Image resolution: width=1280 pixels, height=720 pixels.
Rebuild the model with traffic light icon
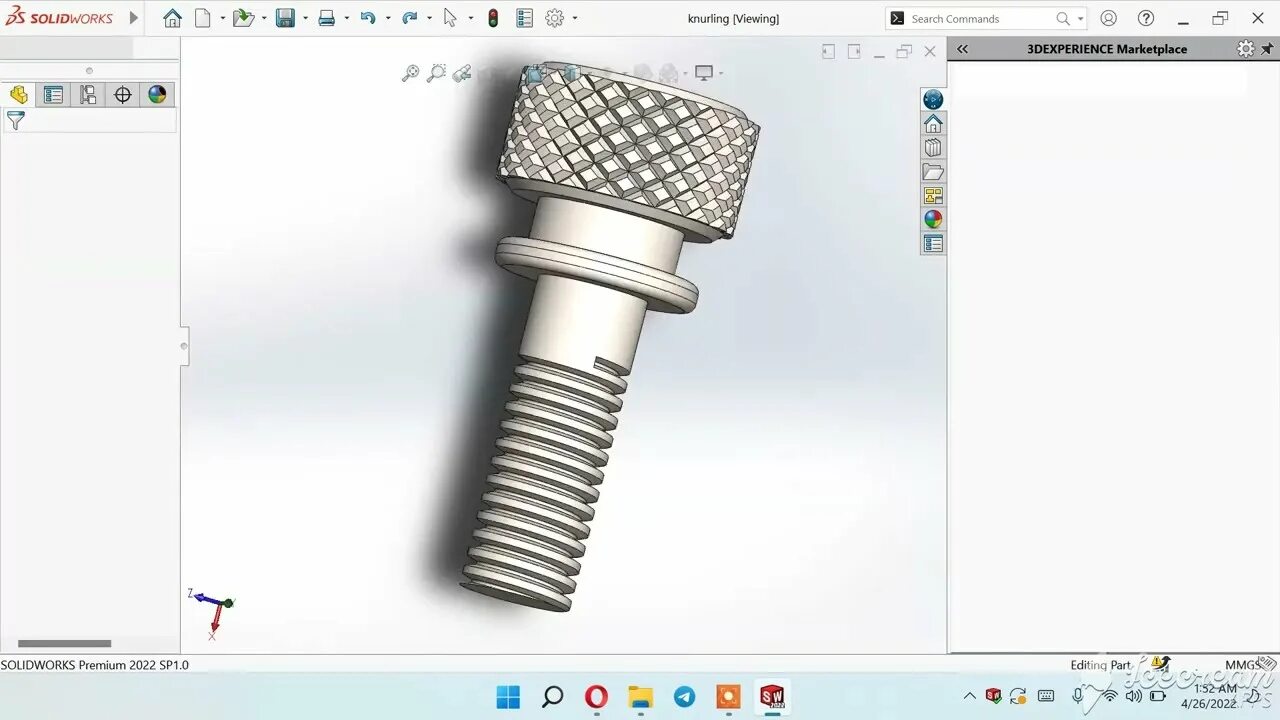[x=493, y=18]
